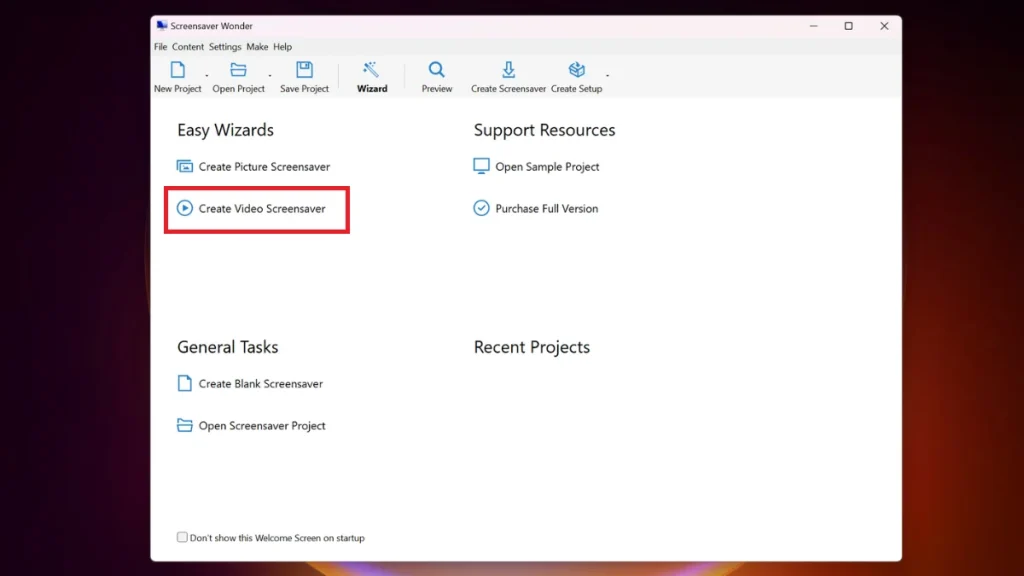Click the Save Project disk icon
Image resolution: width=1024 pixels, height=576 pixels.
click(304, 70)
